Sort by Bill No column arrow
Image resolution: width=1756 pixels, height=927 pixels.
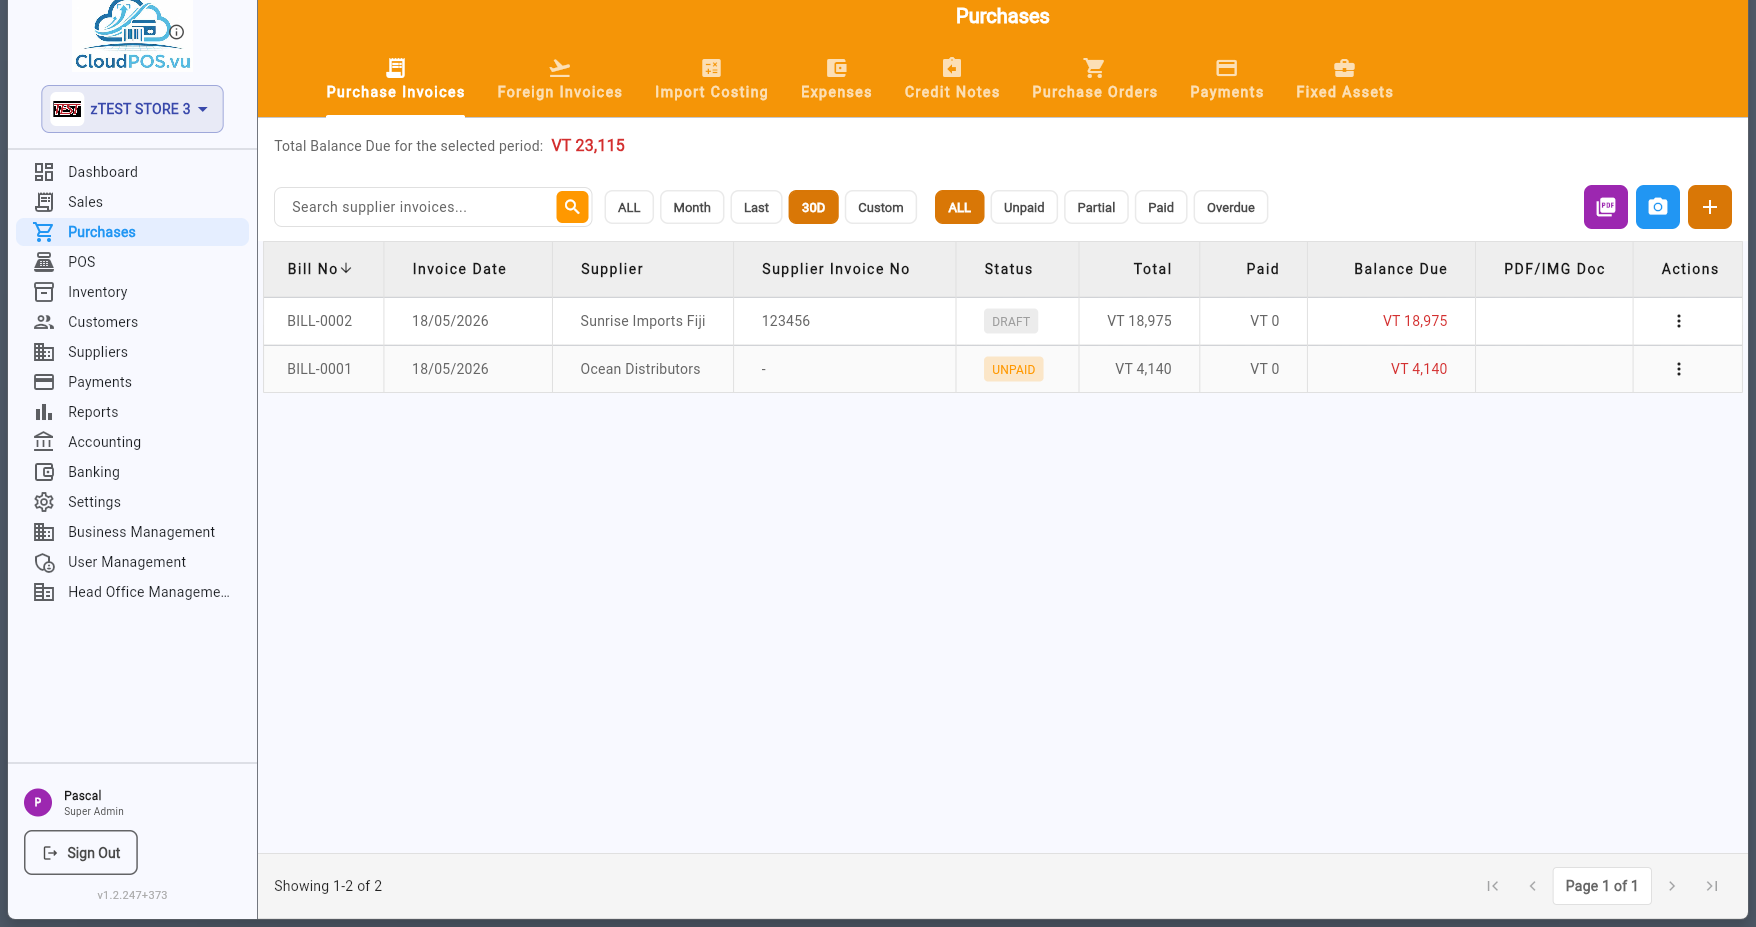(x=346, y=269)
